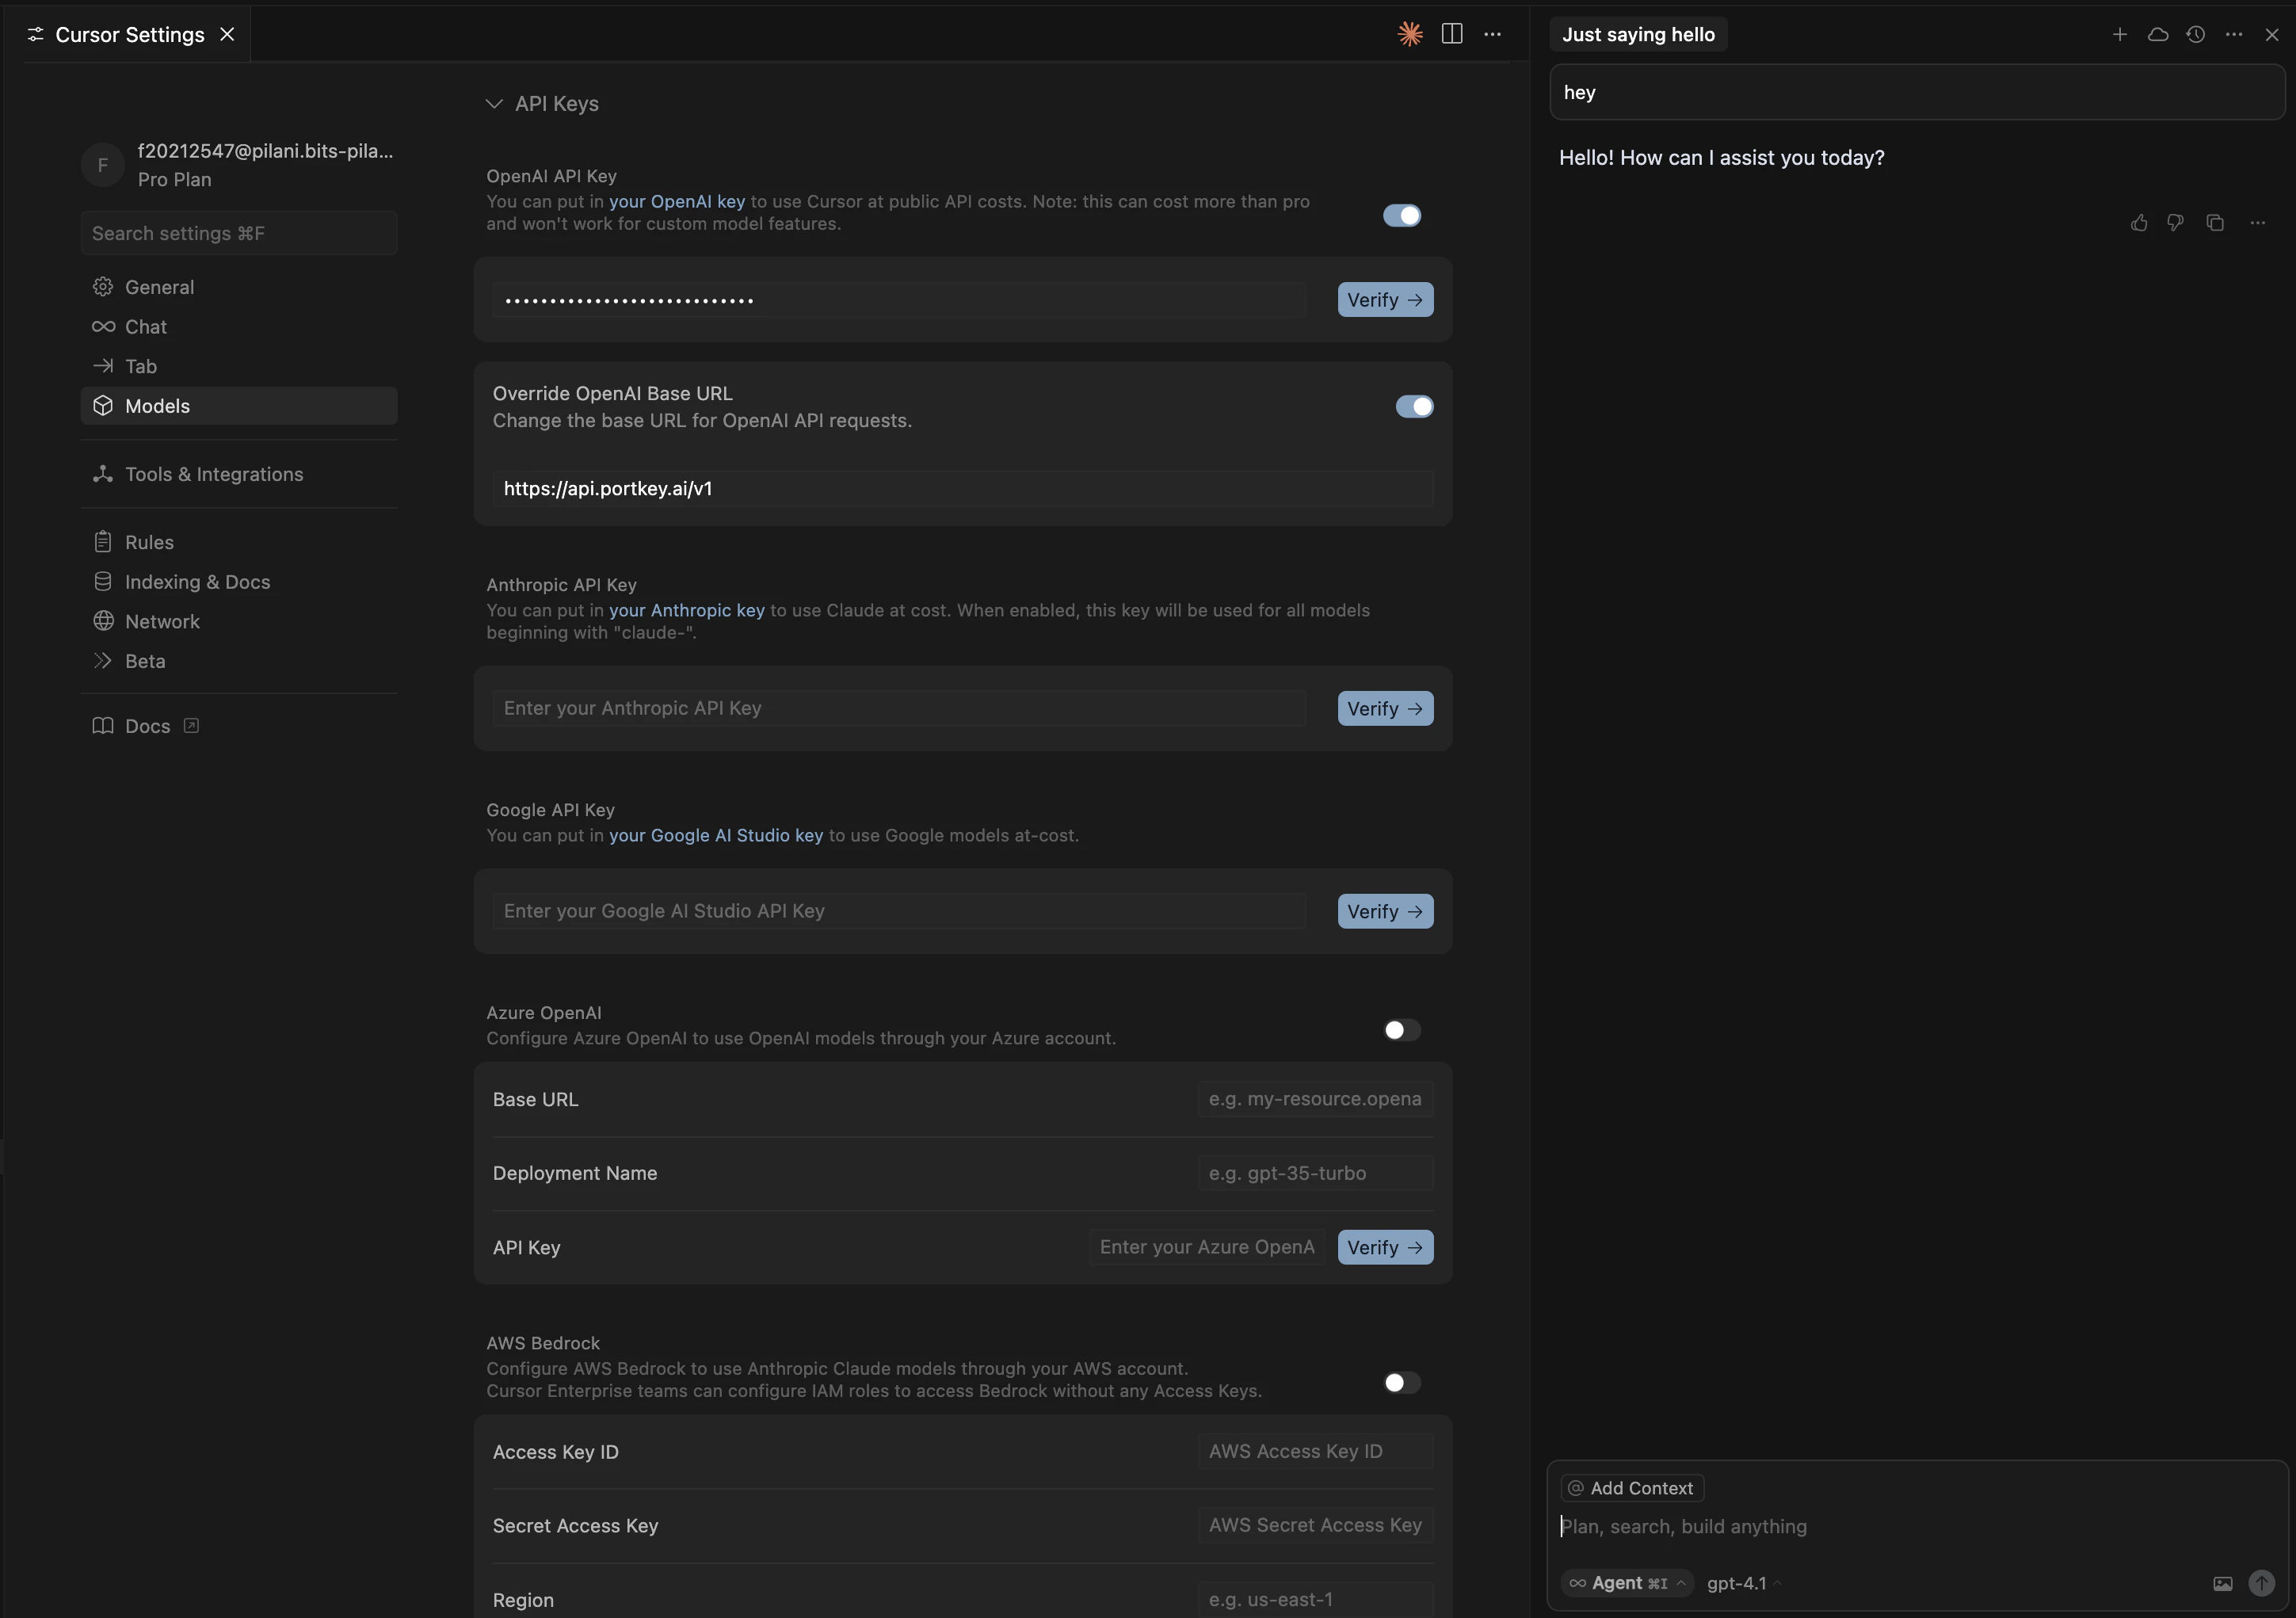The height and width of the screenshot is (1618, 2296).
Task: Click the Search settings field
Action: pos(239,233)
